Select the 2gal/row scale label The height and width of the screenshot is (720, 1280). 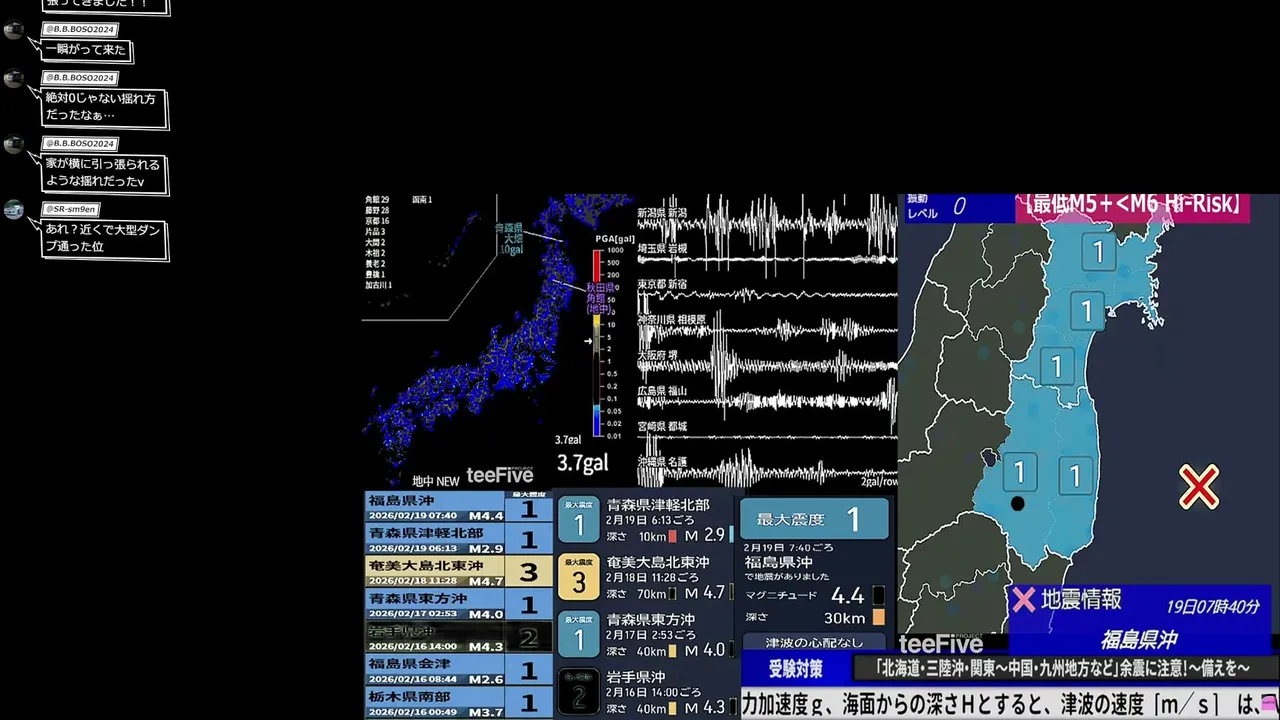pyautogui.click(x=878, y=482)
